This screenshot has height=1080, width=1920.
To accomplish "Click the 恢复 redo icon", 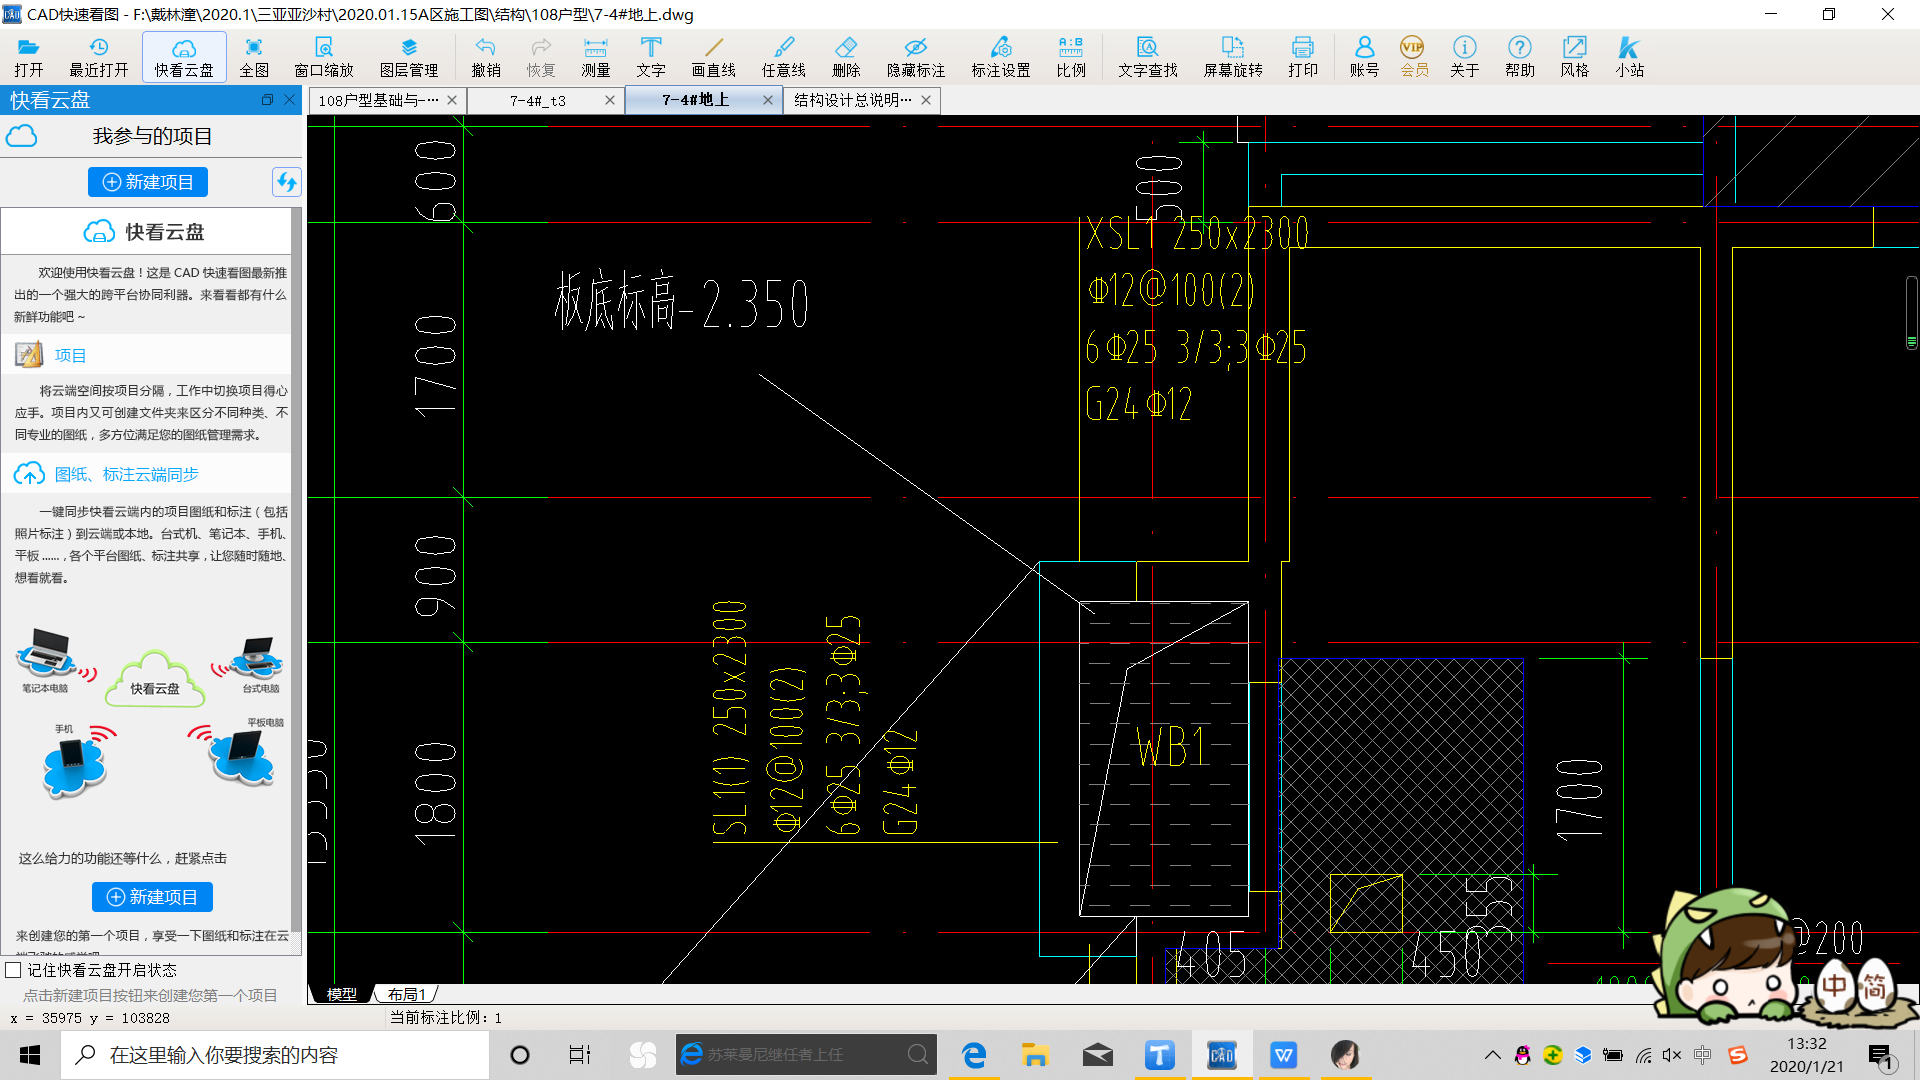I will point(541,57).
